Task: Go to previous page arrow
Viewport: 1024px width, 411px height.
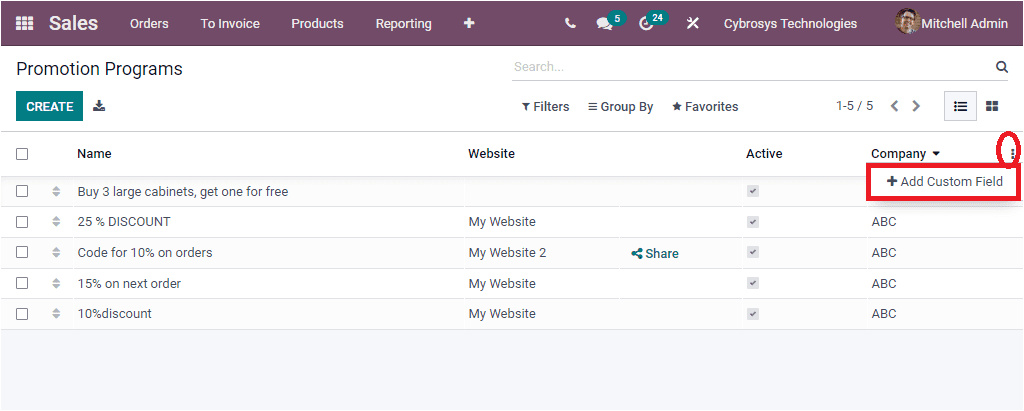Action: (895, 106)
